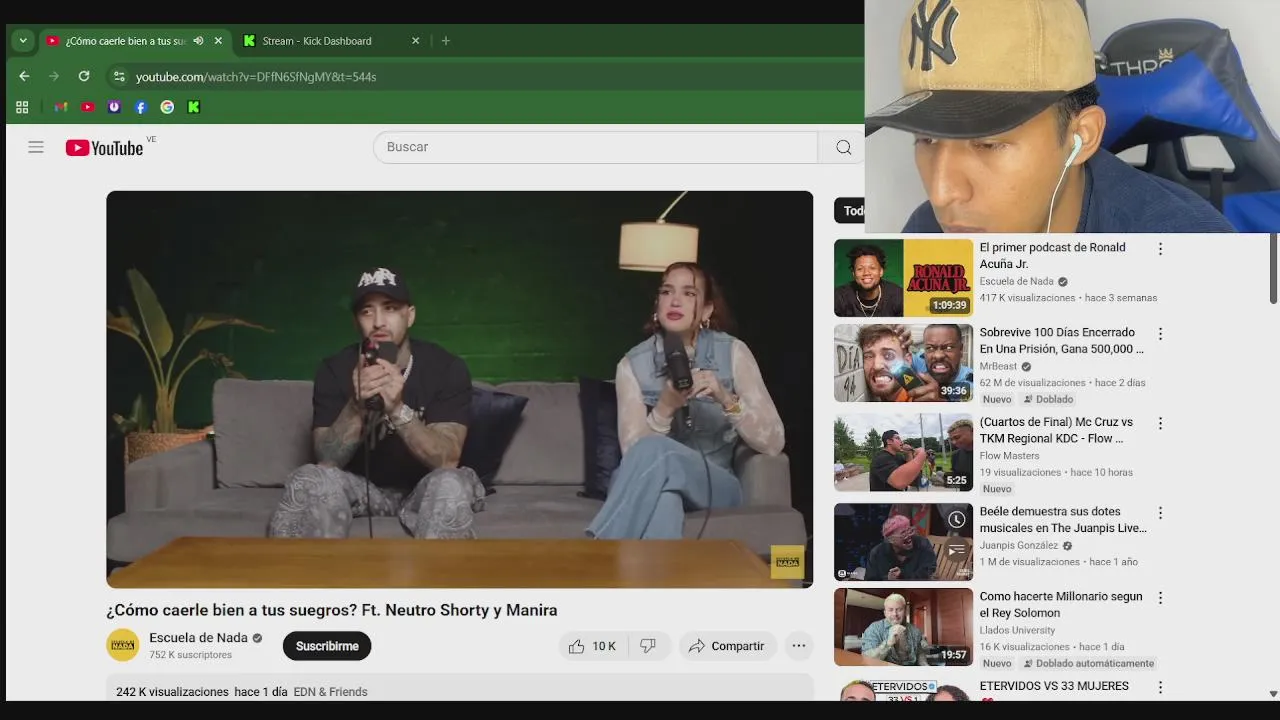Click the scrollbar down arrow

pyautogui.click(x=1273, y=693)
